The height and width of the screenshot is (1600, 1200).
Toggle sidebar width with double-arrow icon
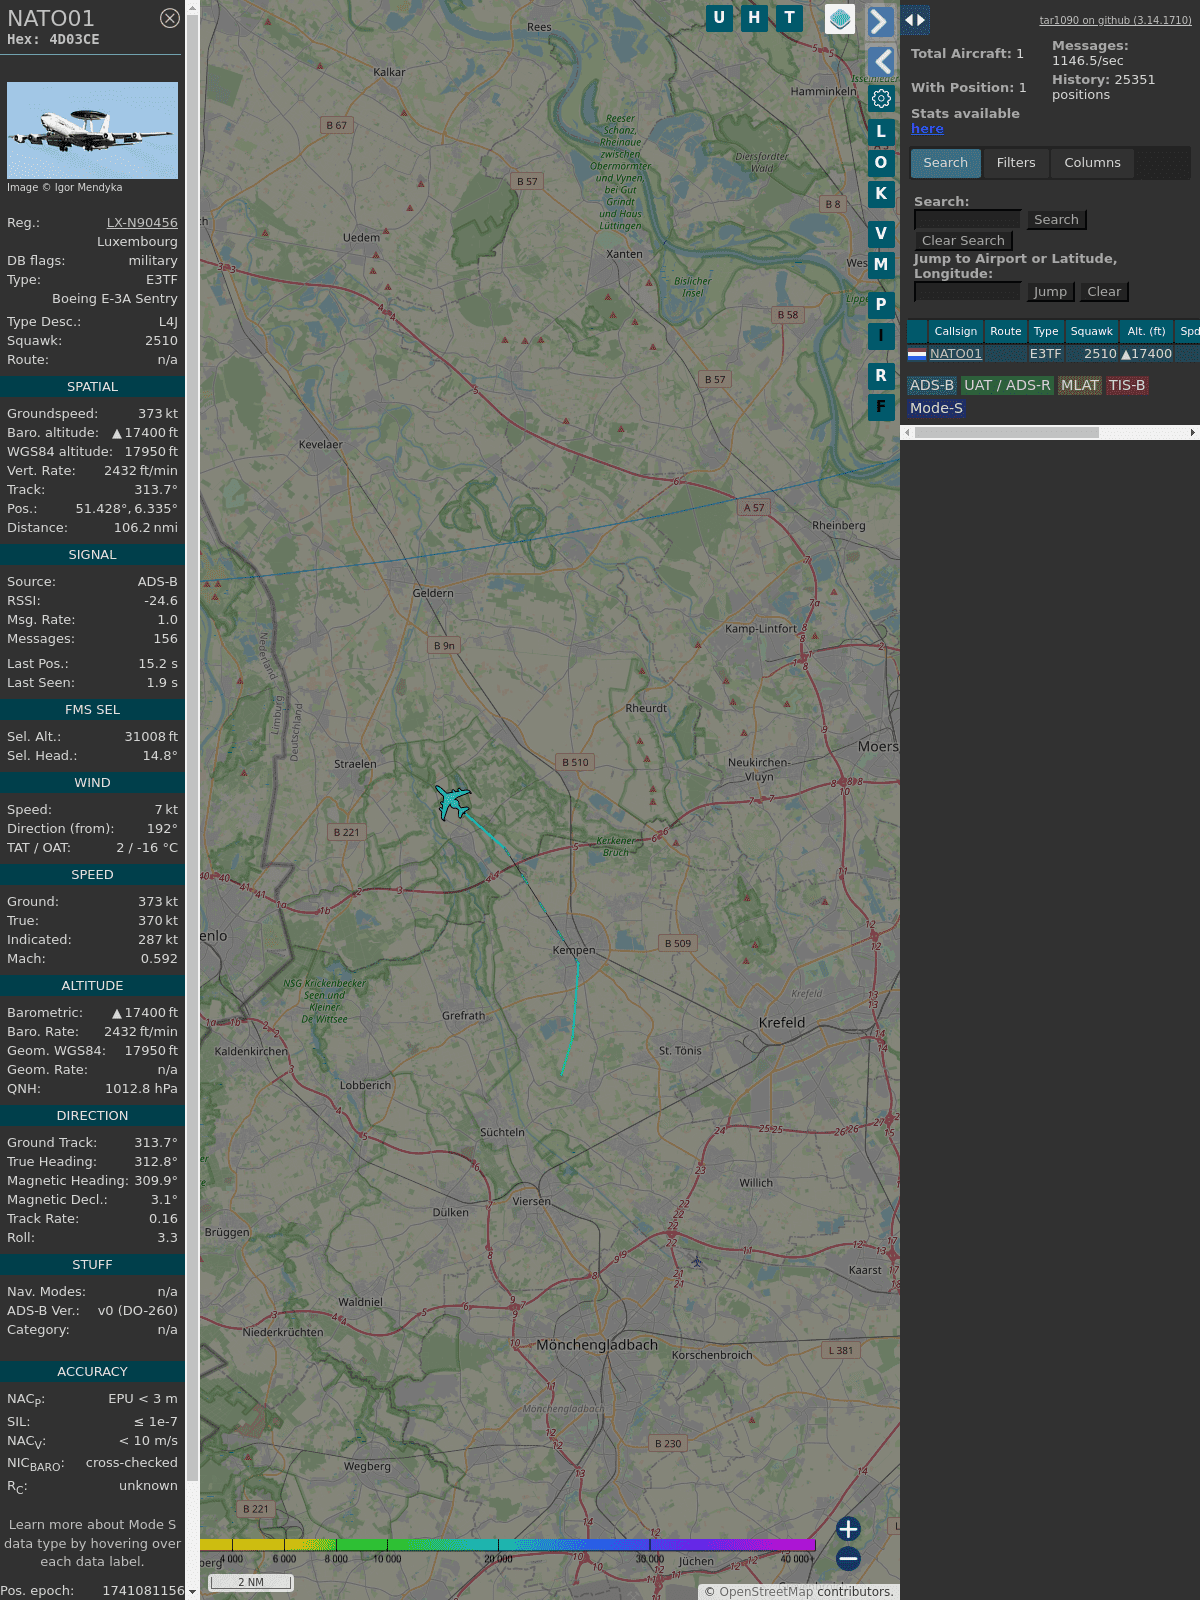click(915, 20)
